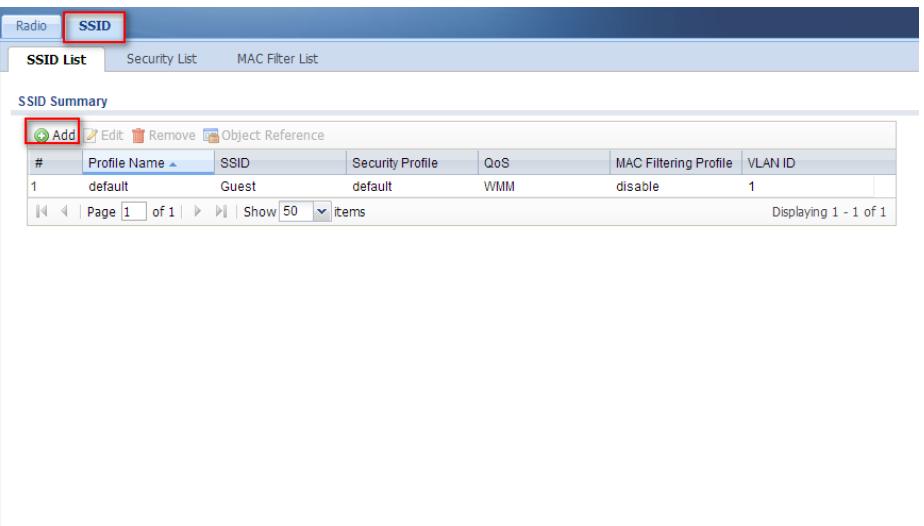Click the Security Profile column header
Image resolution: width=924 pixels, height=526 pixels.
tap(412, 163)
